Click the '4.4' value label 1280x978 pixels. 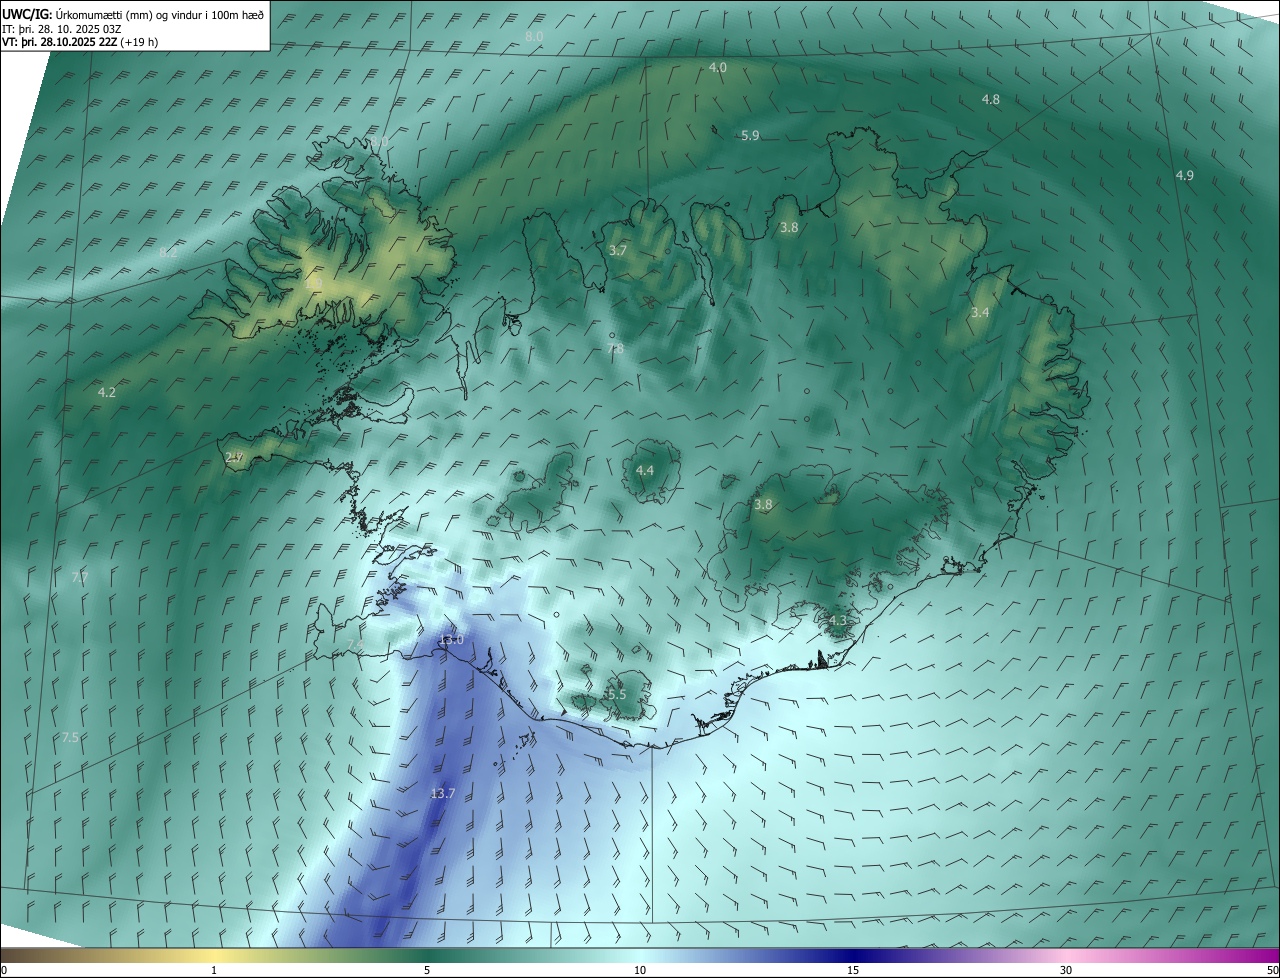click(x=645, y=471)
